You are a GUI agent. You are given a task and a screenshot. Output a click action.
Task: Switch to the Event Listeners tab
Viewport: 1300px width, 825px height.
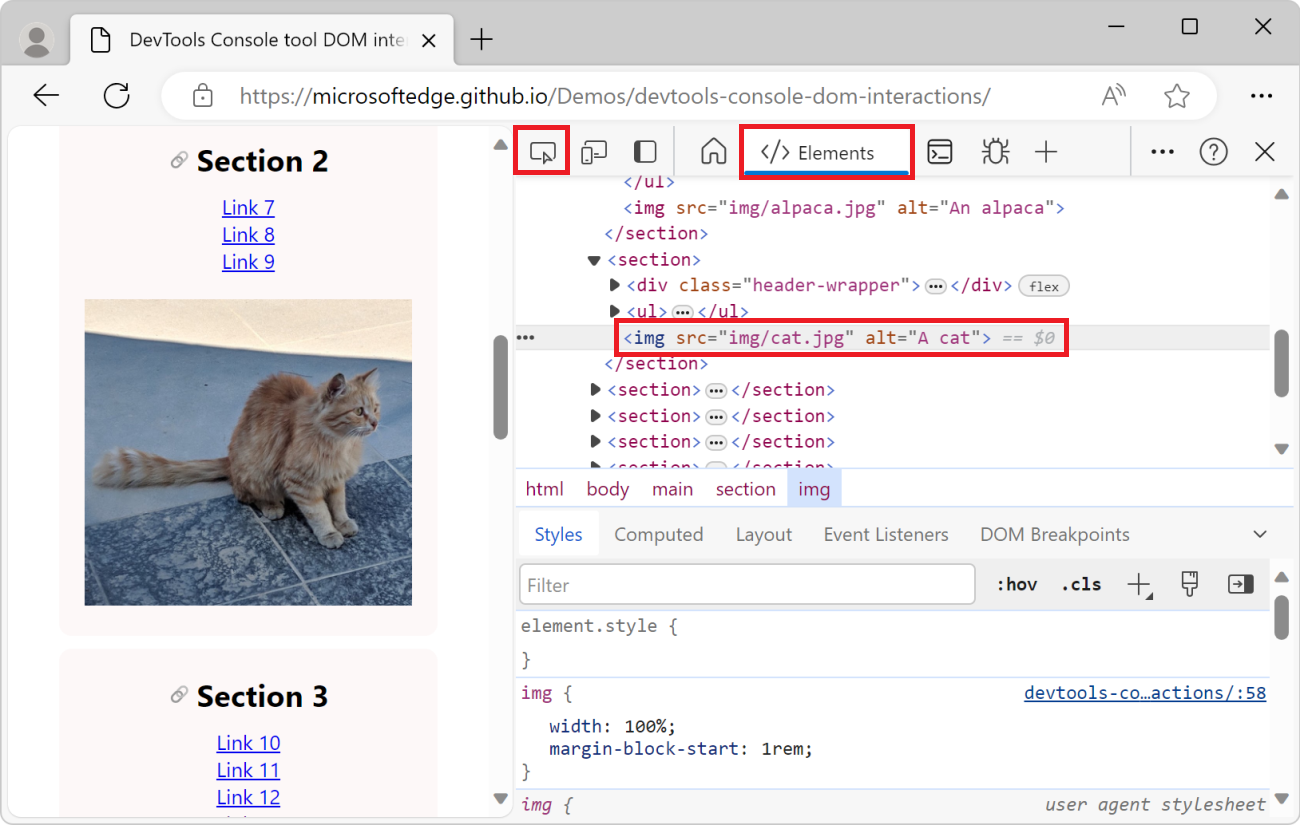885,533
